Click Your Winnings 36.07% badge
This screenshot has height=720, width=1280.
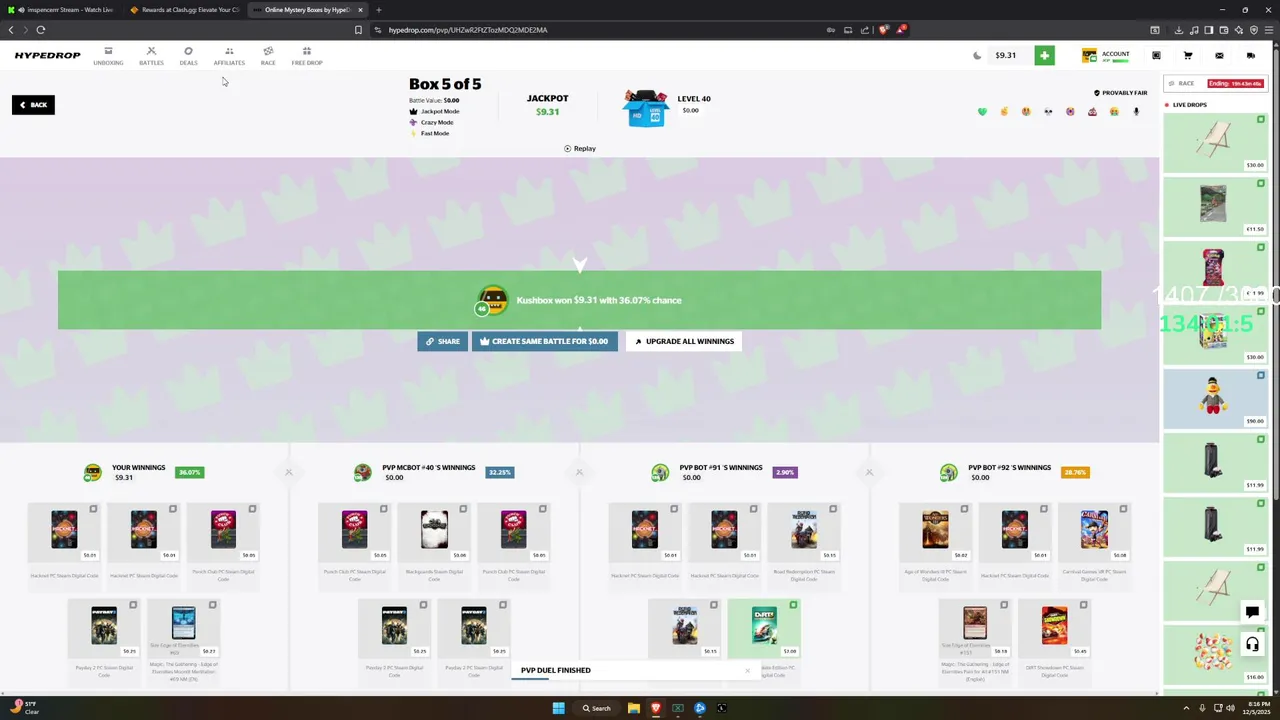coord(189,472)
